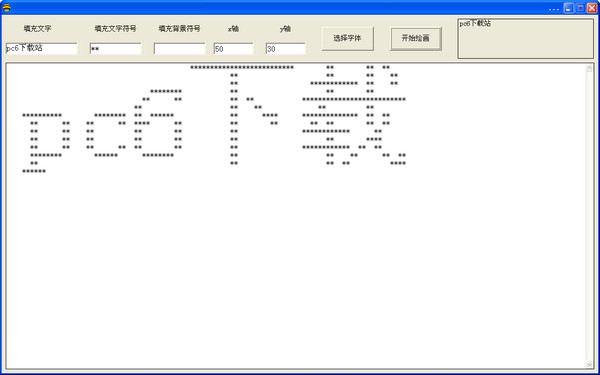Click the 填充背景符号 label
Image resolution: width=600 pixels, height=375 pixels.
click(179, 29)
